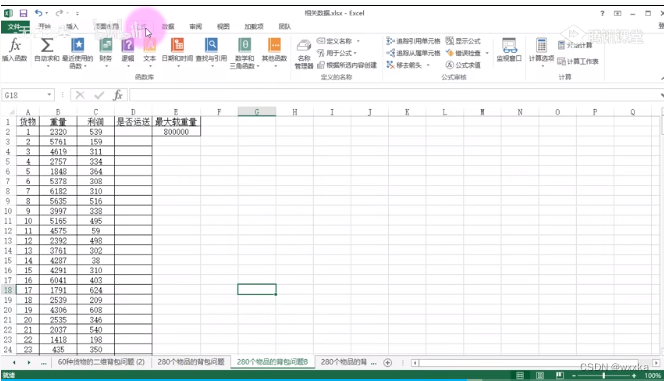Click Error Checking (错误检查)
664x381 pixels.
[464, 53]
